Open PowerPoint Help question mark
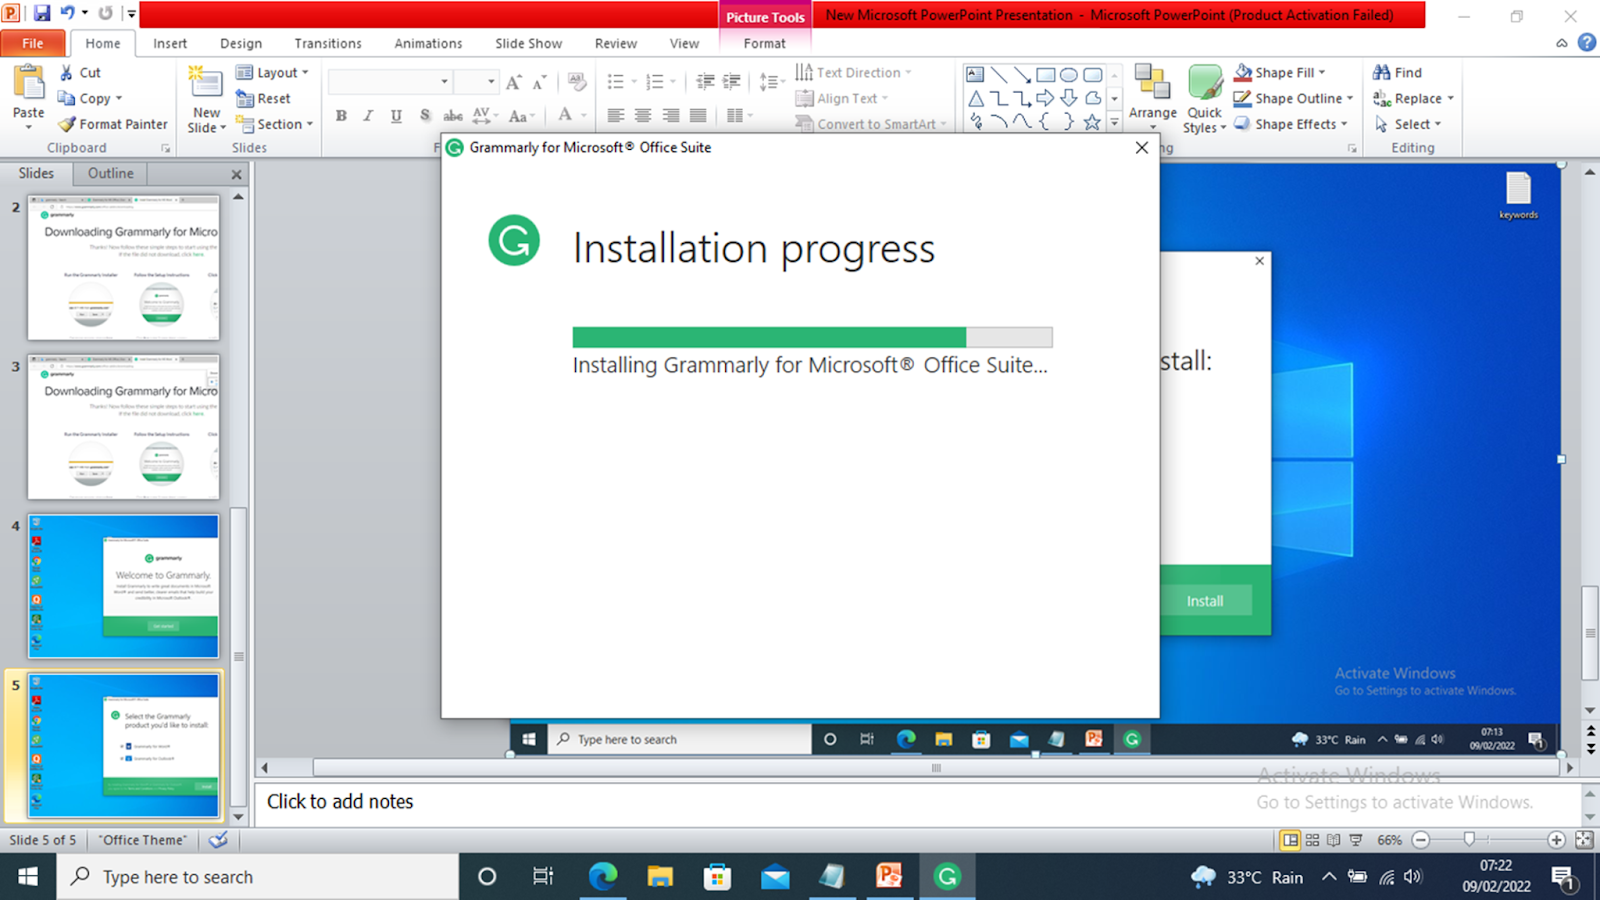Image resolution: width=1600 pixels, height=900 pixels. 1587,42
